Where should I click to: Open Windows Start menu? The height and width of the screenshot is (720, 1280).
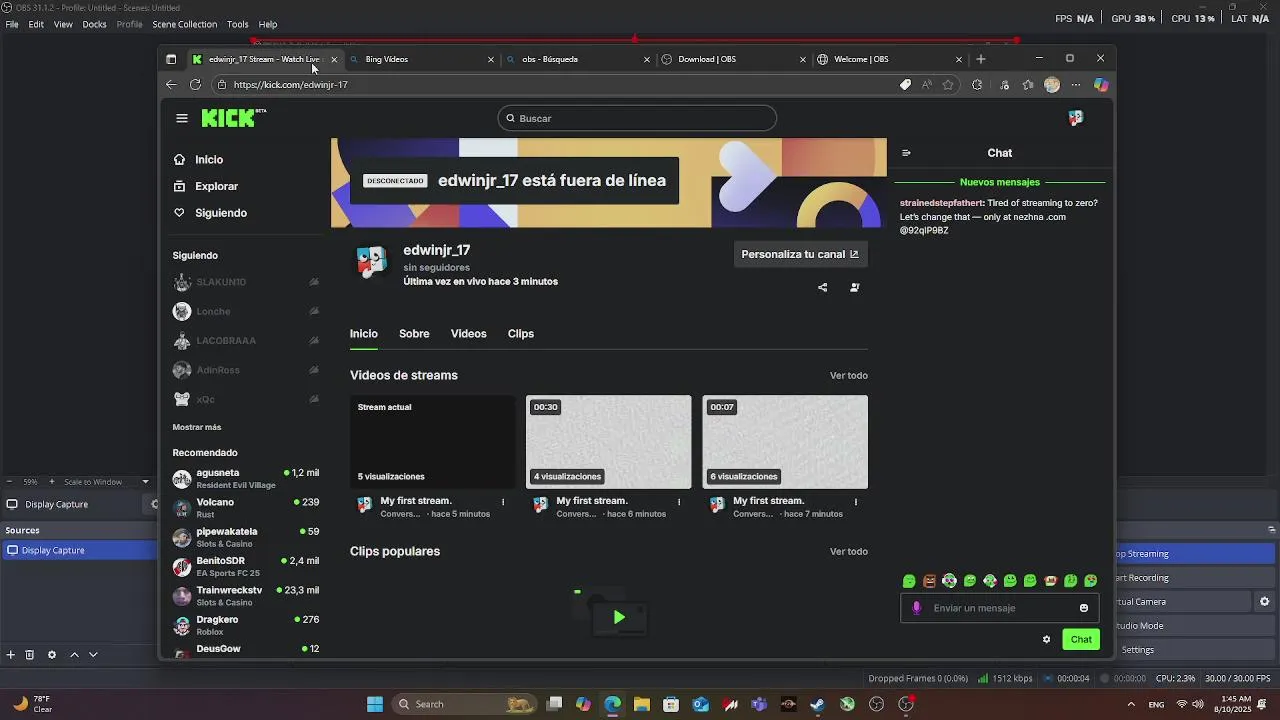click(x=375, y=704)
